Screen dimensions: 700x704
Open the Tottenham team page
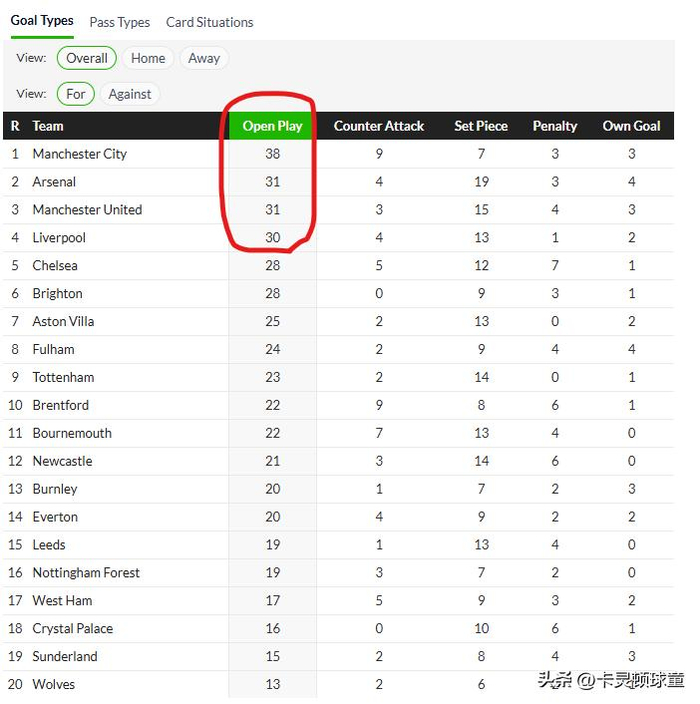click(x=63, y=377)
